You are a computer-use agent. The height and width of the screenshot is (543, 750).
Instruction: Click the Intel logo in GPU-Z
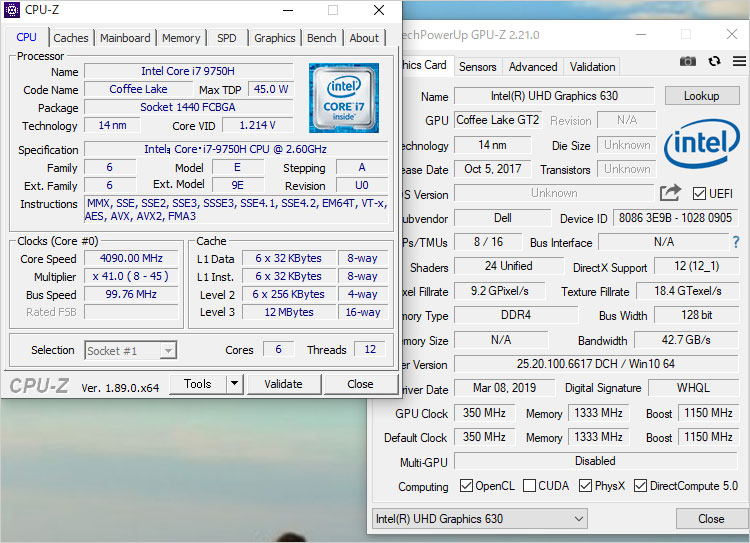point(702,143)
